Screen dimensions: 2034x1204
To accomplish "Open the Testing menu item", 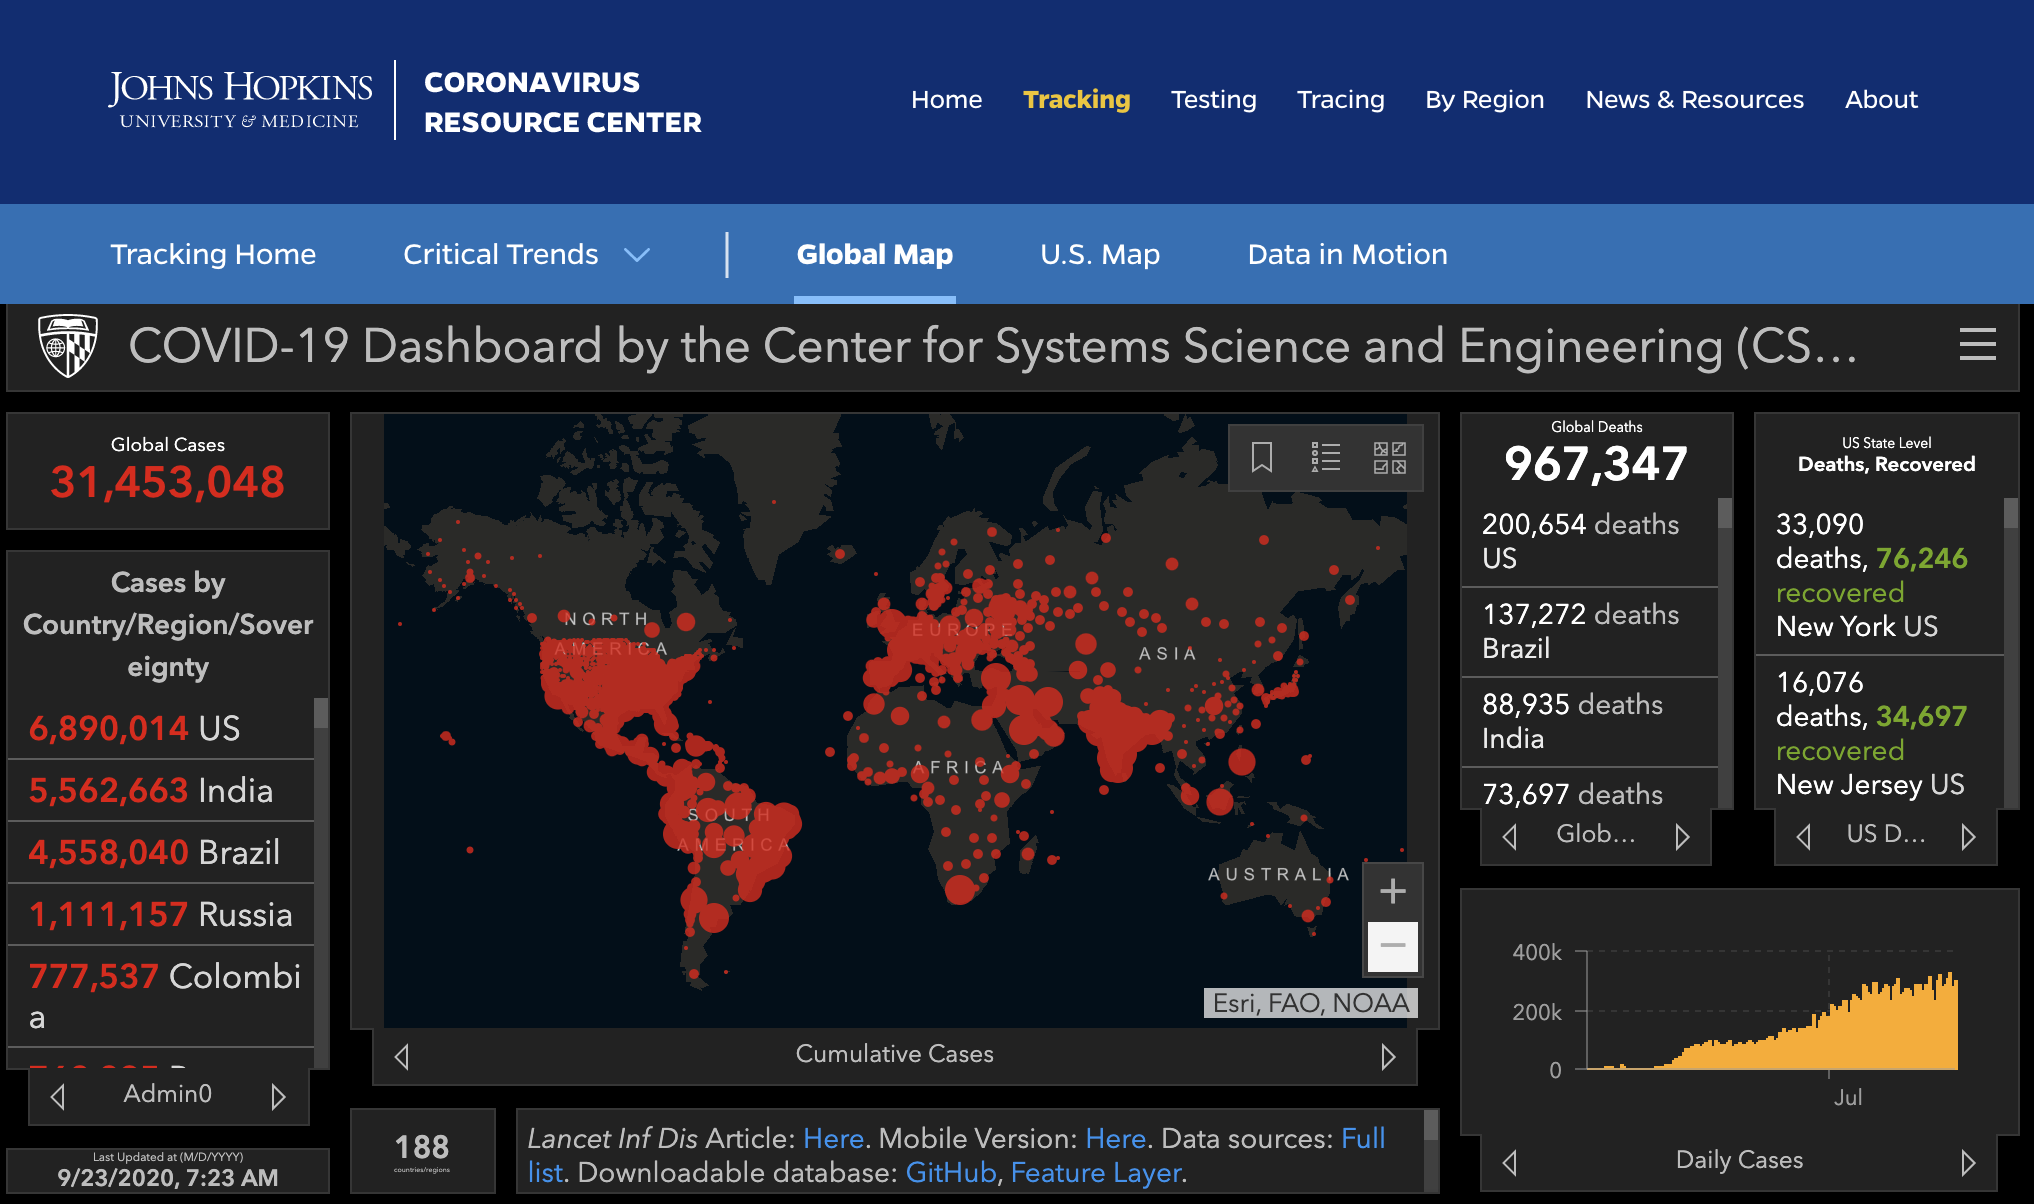I will pyautogui.click(x=1213, y=100).
